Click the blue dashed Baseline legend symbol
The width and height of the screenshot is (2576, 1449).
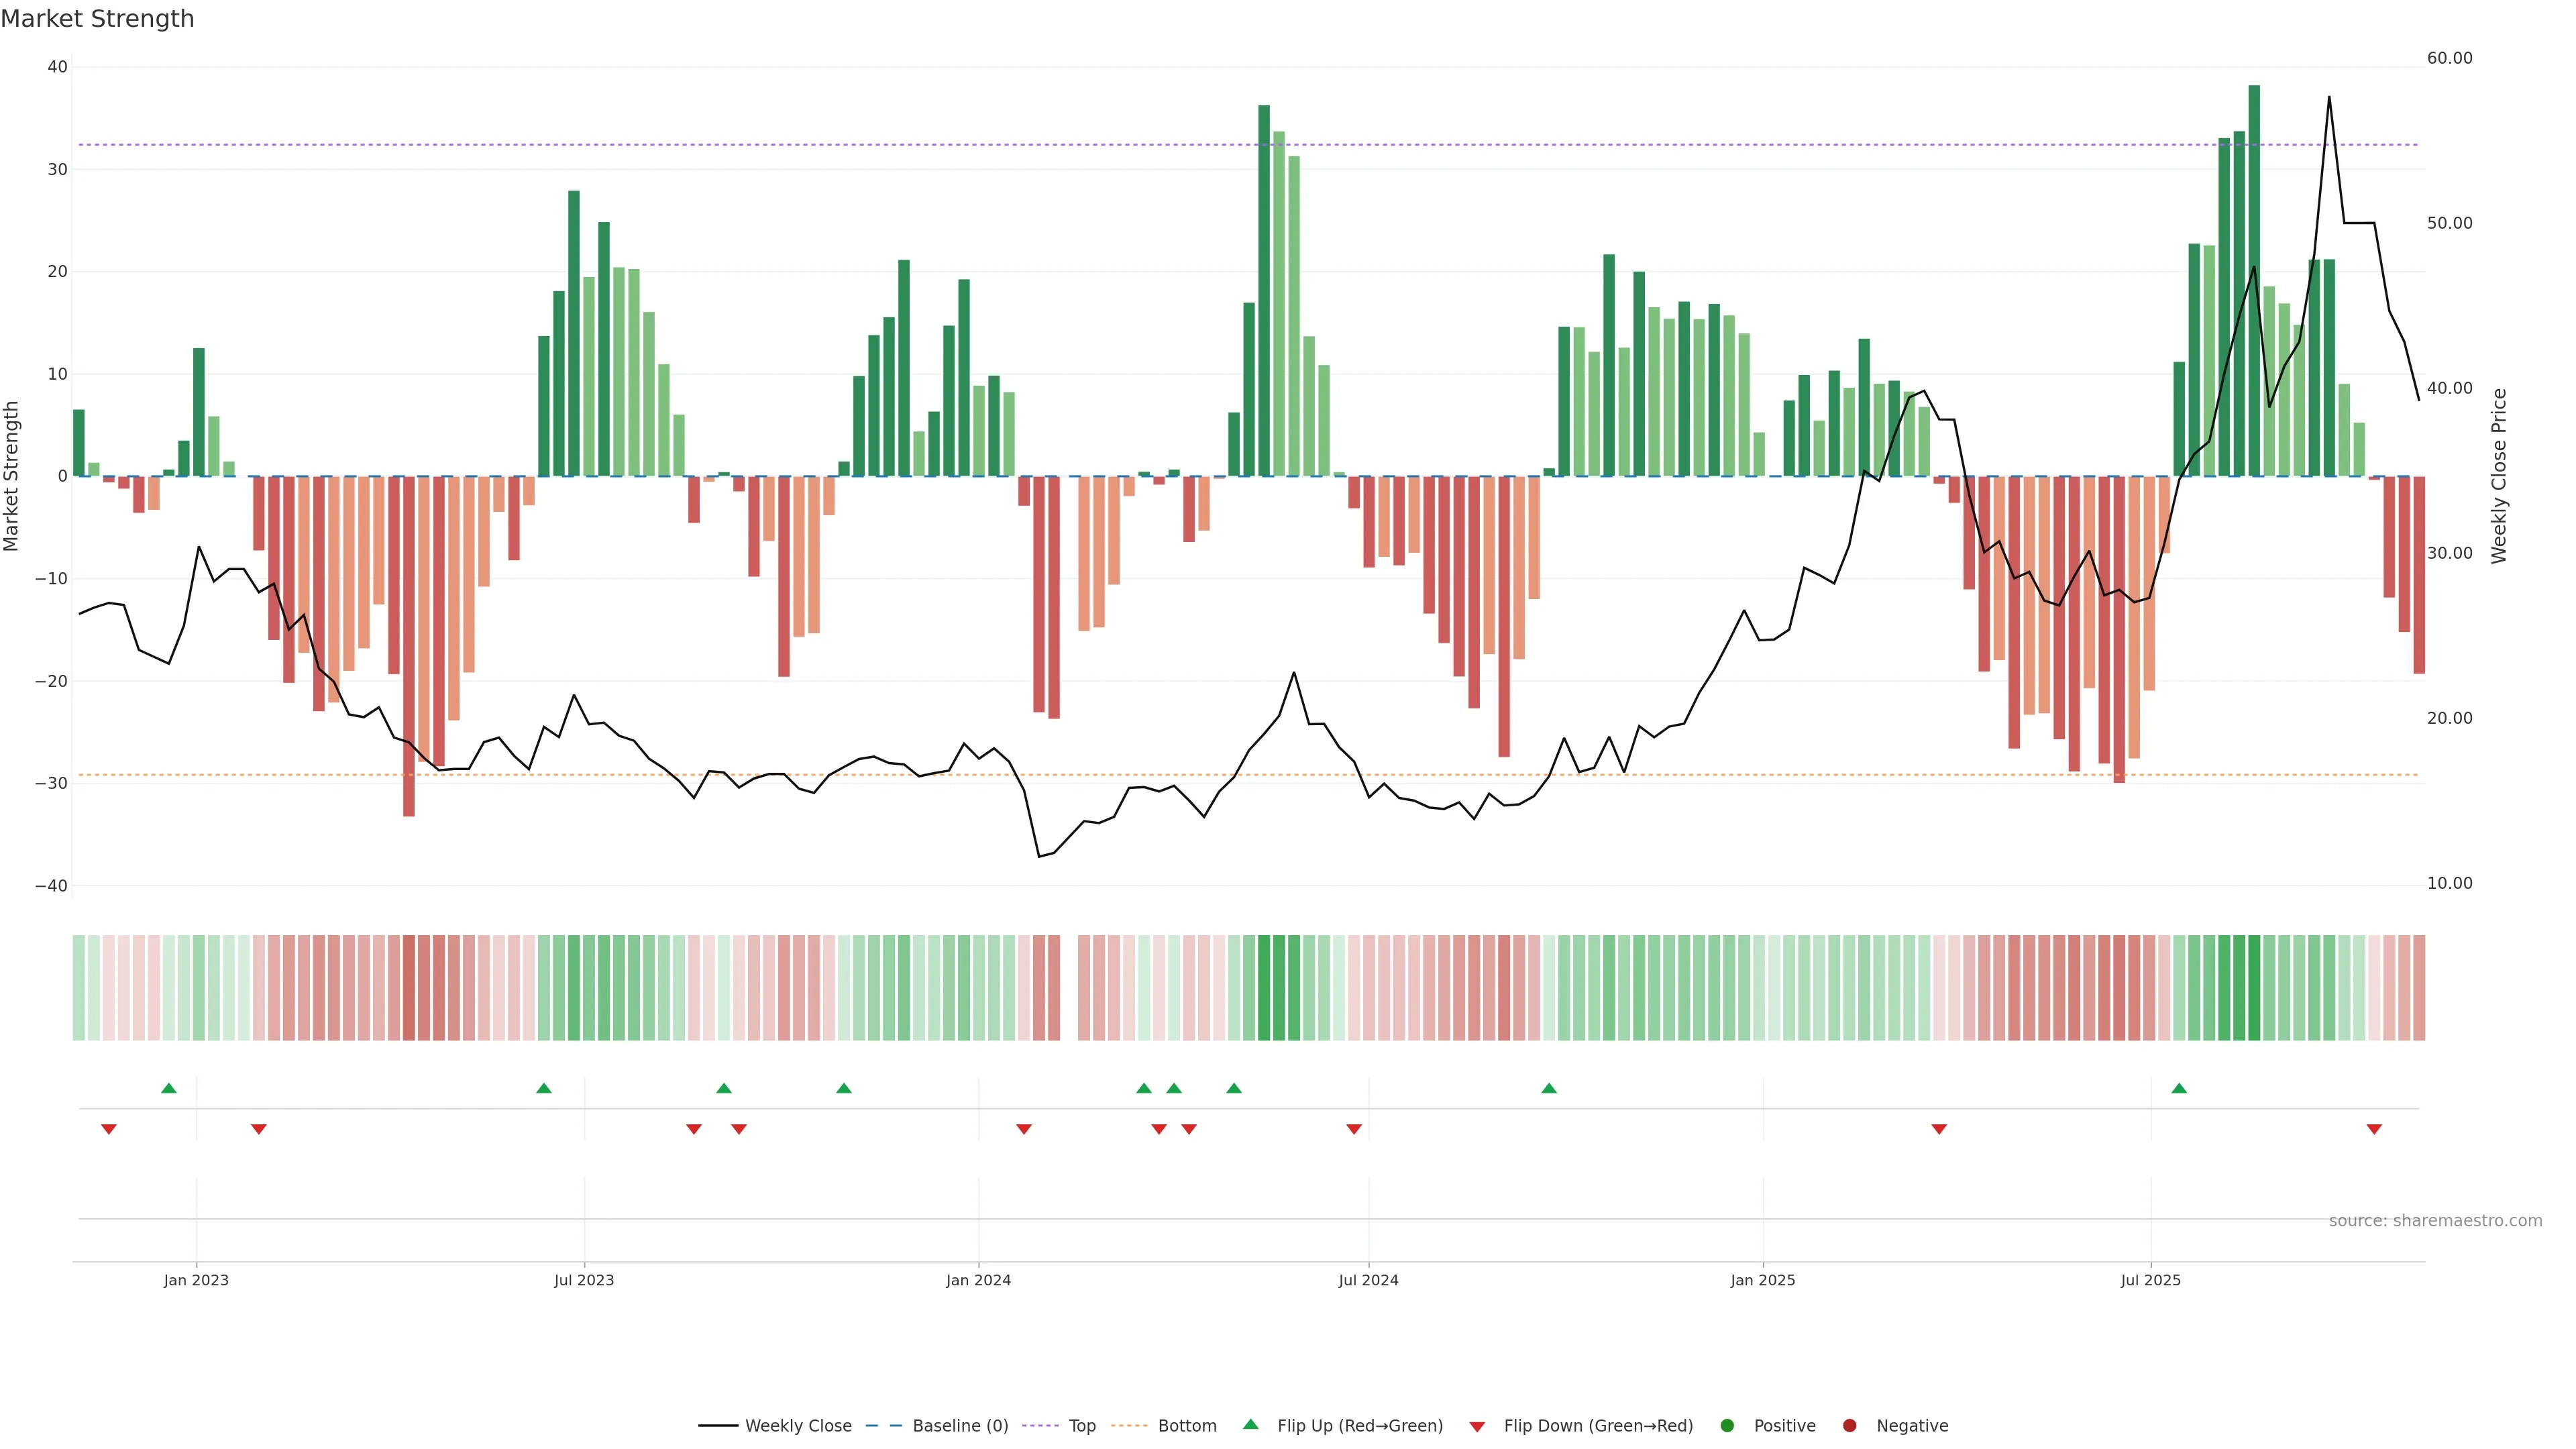[883, 1425]
